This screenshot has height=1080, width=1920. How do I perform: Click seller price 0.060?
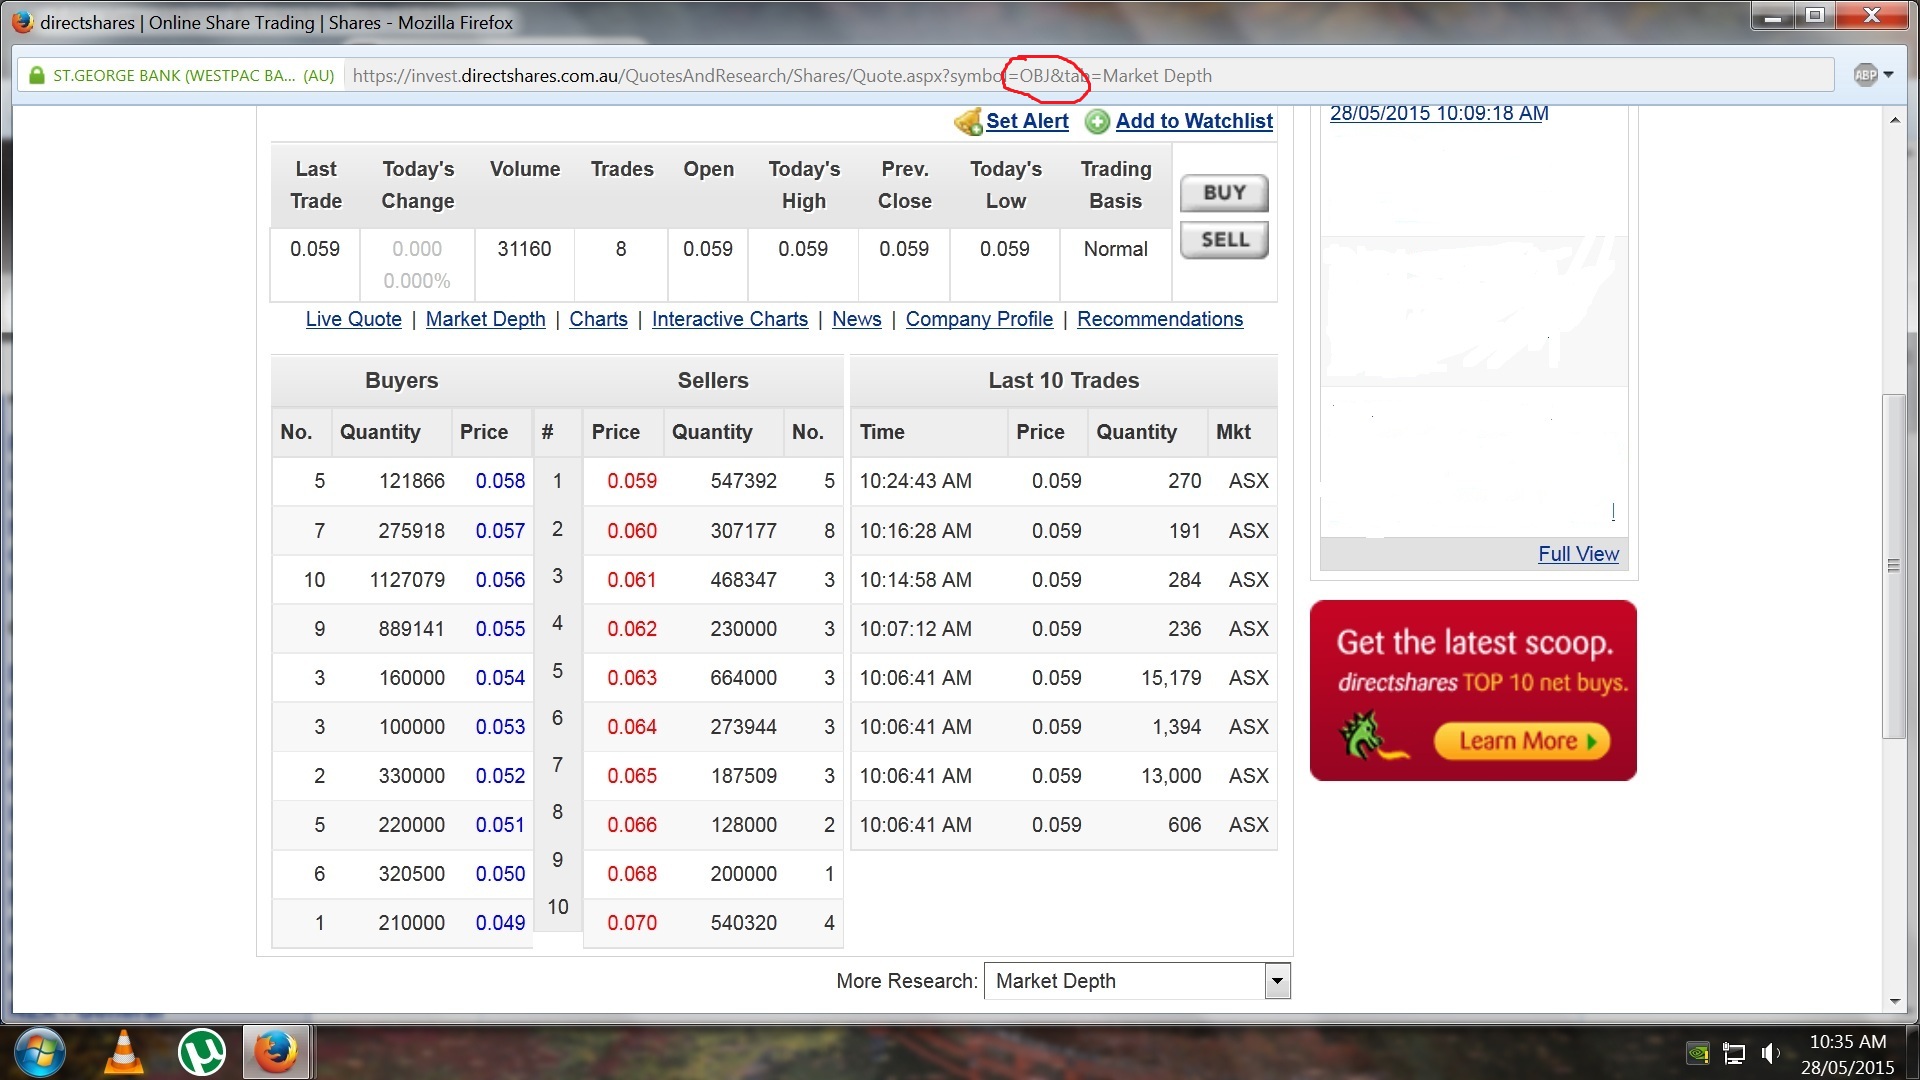[x=632, y=531]
